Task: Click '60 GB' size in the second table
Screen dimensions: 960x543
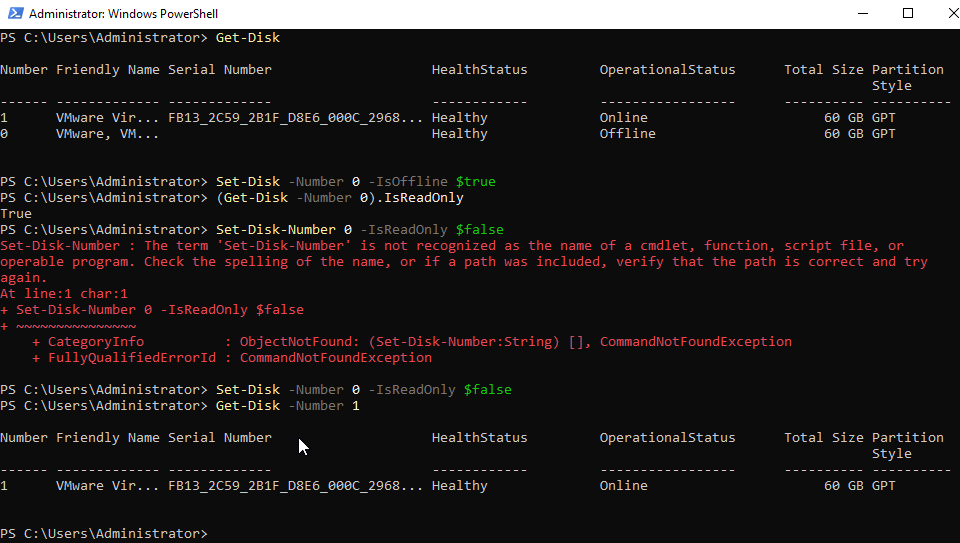Action: click(844, 485)
